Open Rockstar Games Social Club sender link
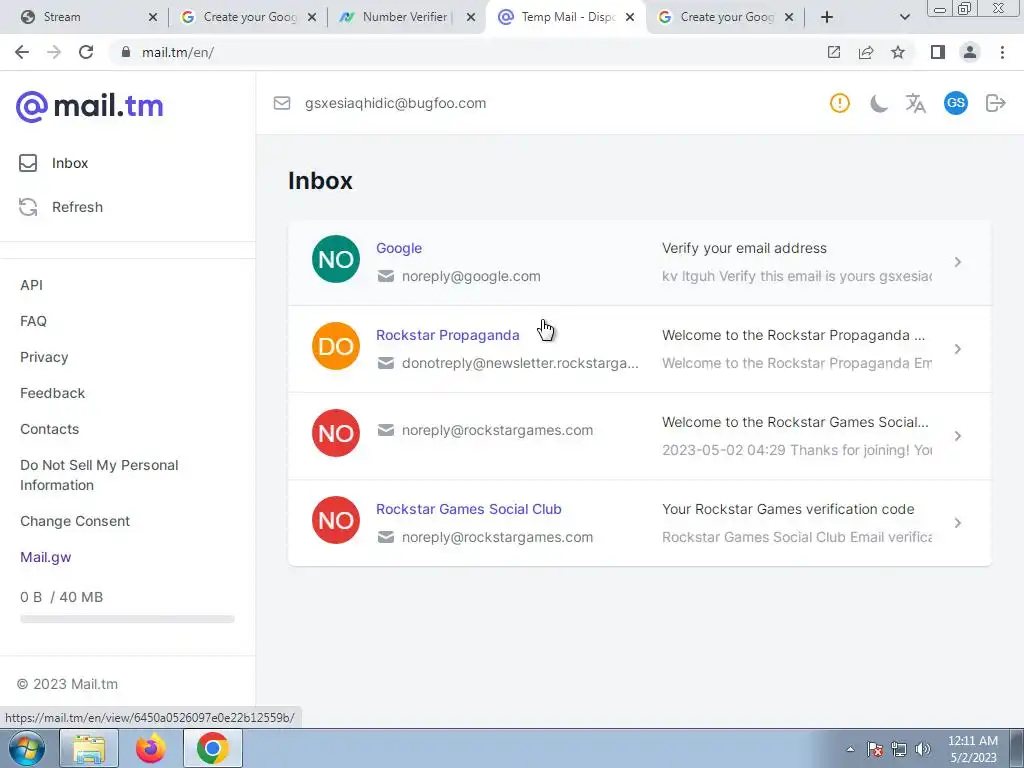The image size is (1024, 768). [x=469, y=509]
